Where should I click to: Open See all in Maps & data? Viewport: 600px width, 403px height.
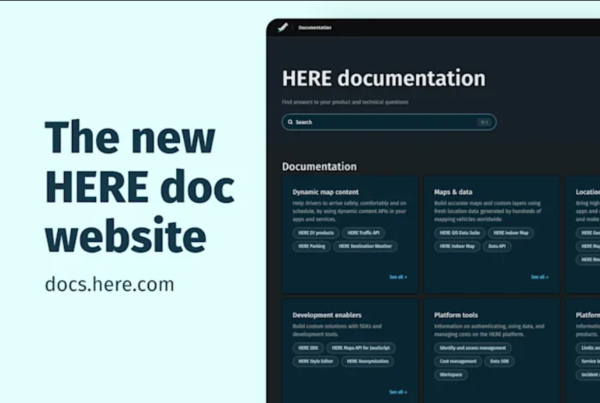tap(539, 277)
